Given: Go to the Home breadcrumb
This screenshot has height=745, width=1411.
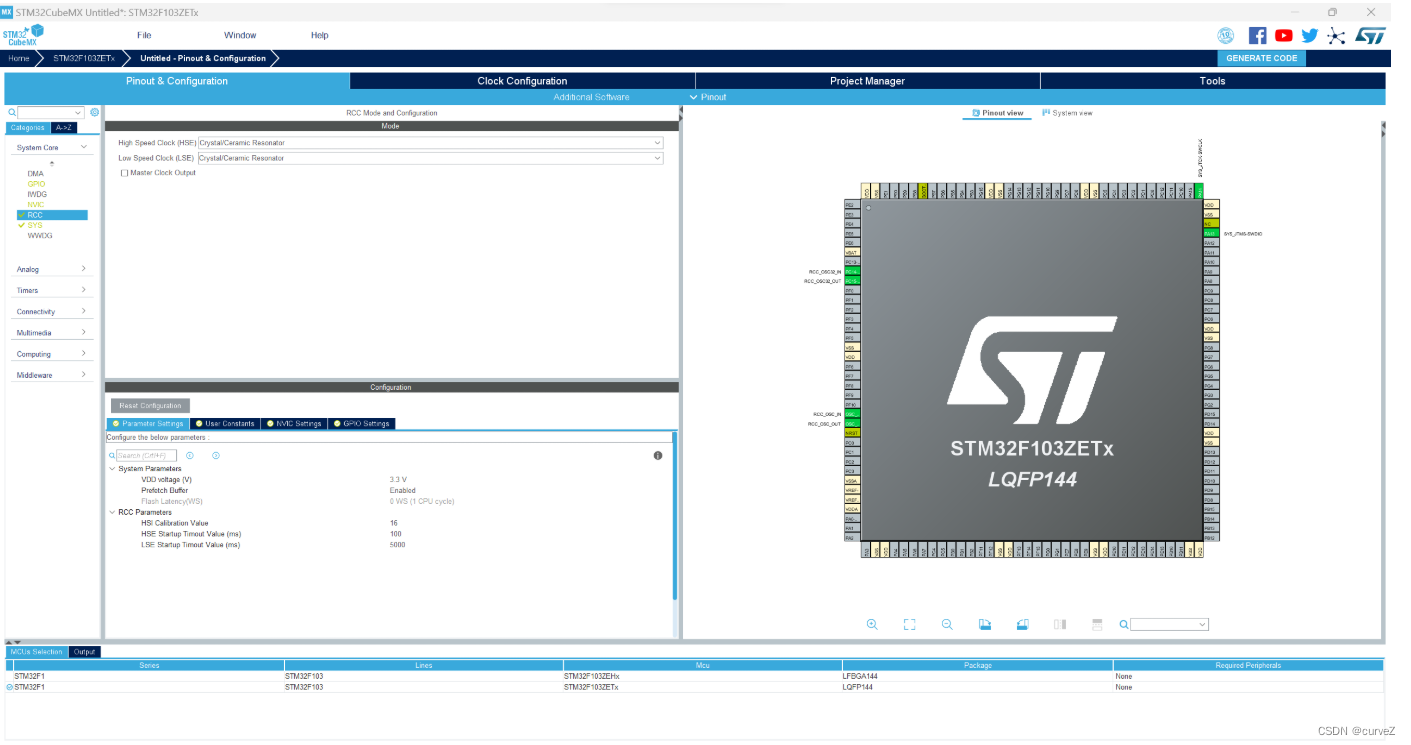Looking at the screenshot, I should point(19,58).
